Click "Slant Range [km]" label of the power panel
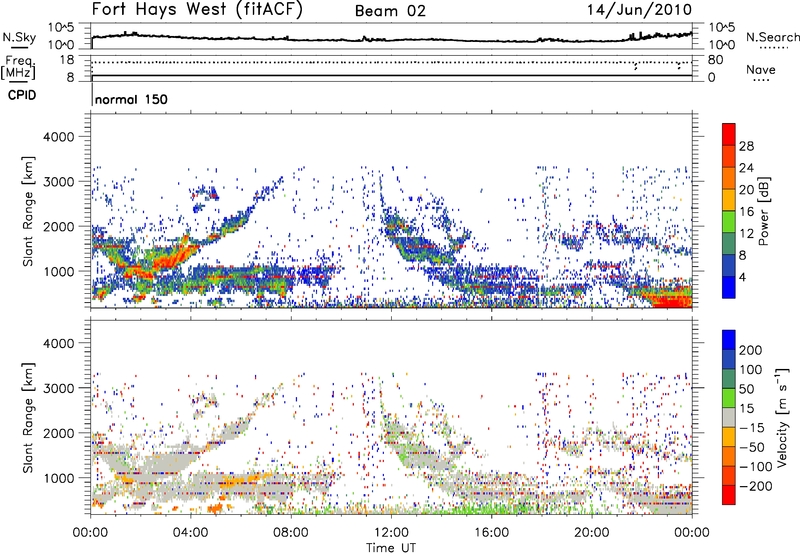This screenshot has width=800, height=554. [28, 211]
